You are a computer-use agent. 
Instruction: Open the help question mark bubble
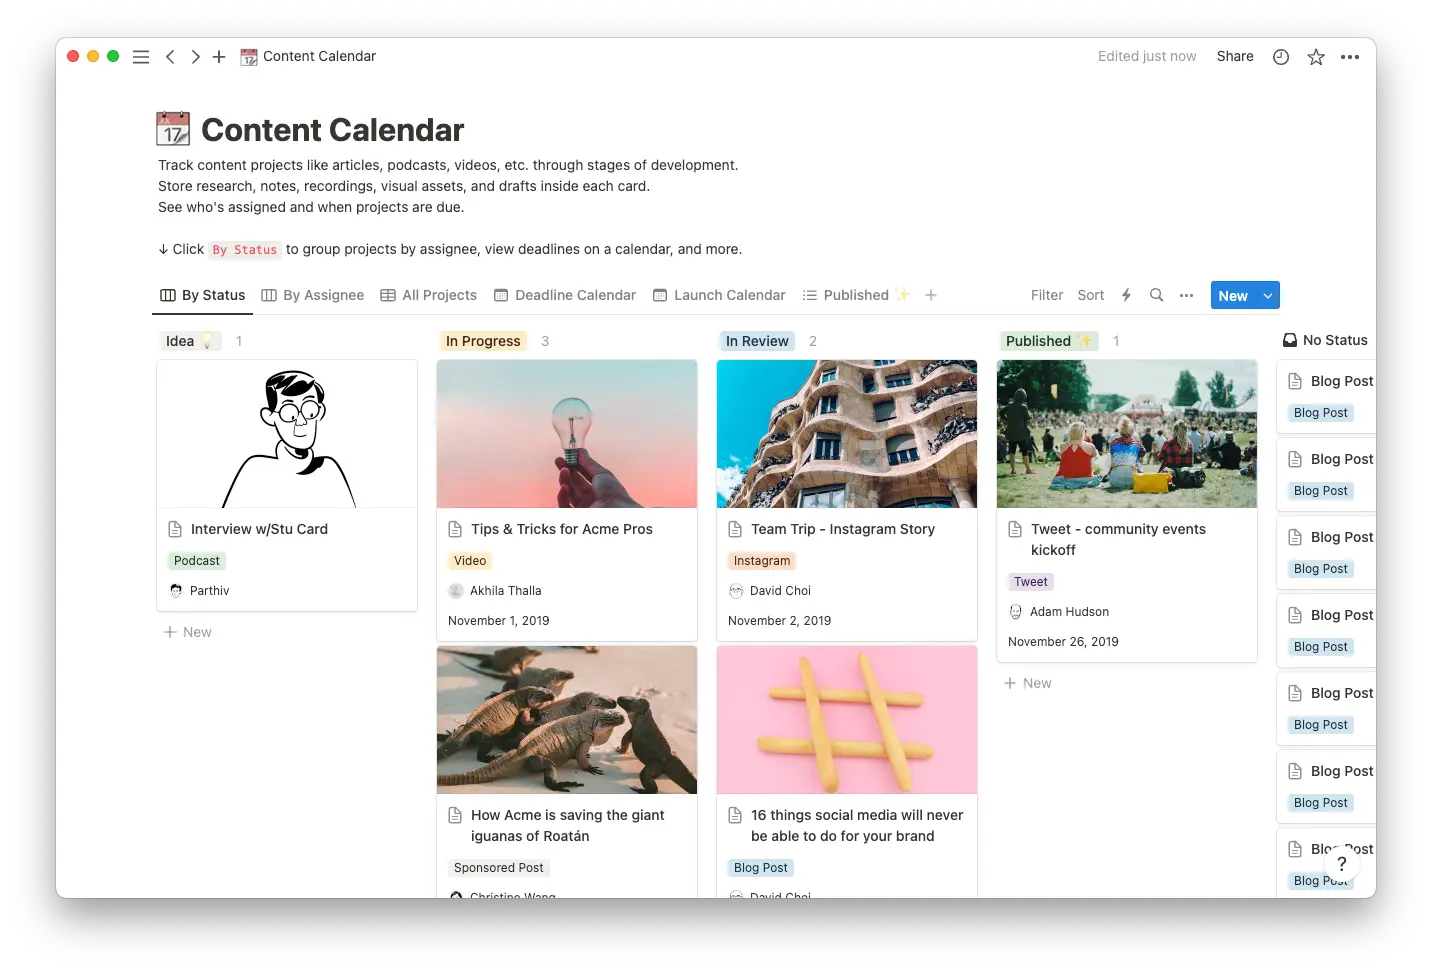[1341, 863]
